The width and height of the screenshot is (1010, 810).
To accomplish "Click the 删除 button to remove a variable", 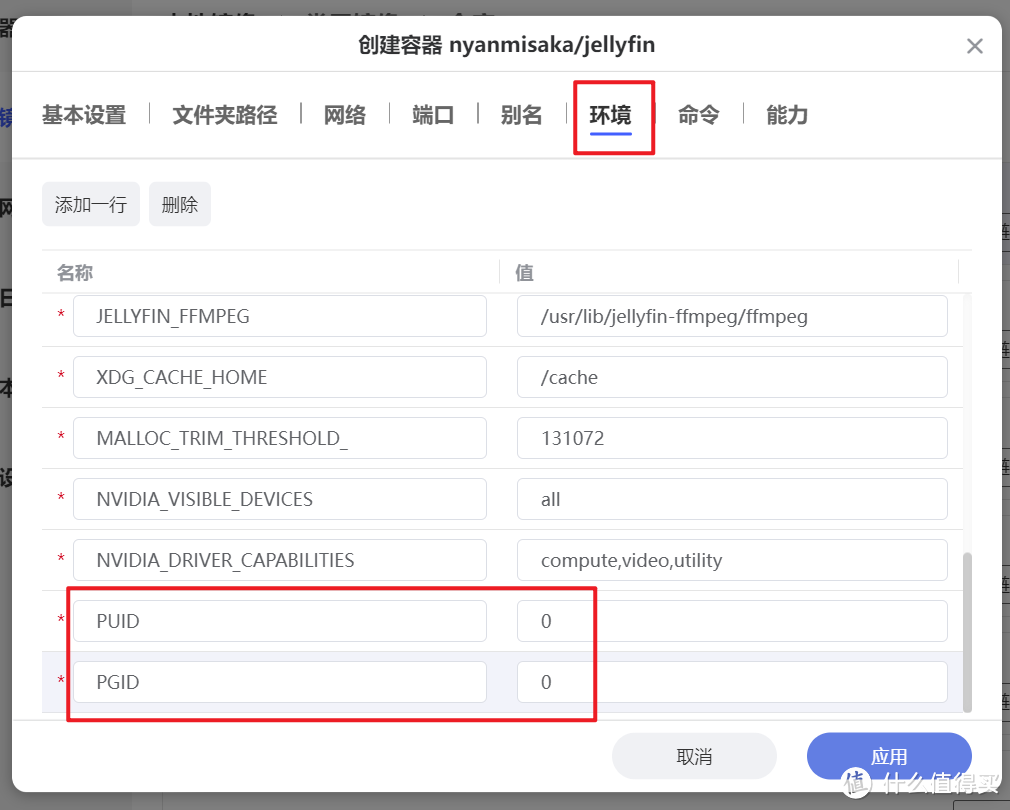I will tap(179, 204).
